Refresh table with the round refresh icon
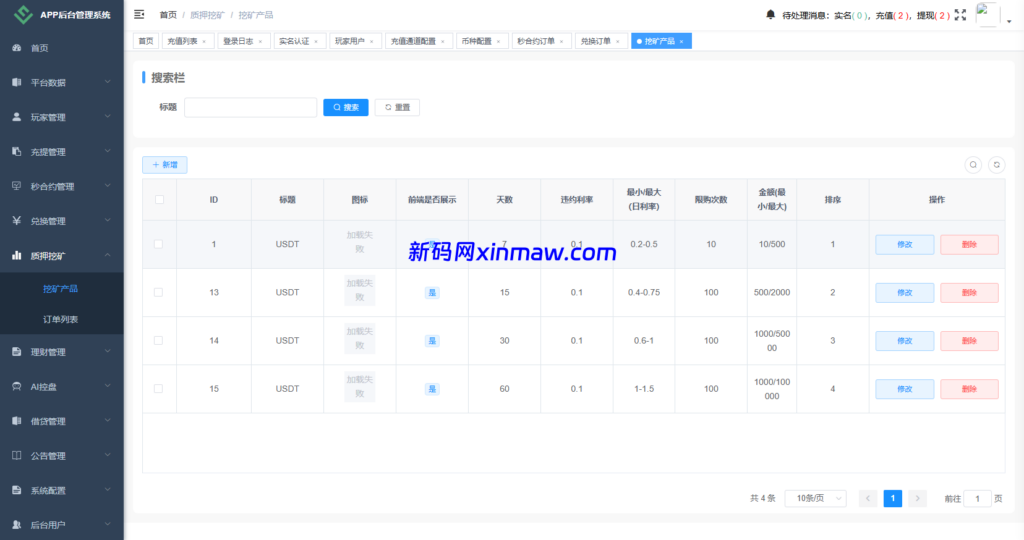Viewport: 1024px width, 540px height. pos(997,165)
